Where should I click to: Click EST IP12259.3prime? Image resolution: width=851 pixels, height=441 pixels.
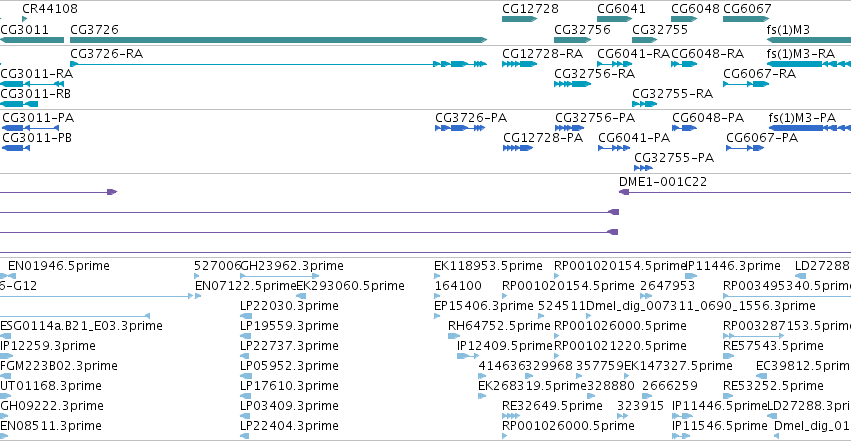(48, 346)
